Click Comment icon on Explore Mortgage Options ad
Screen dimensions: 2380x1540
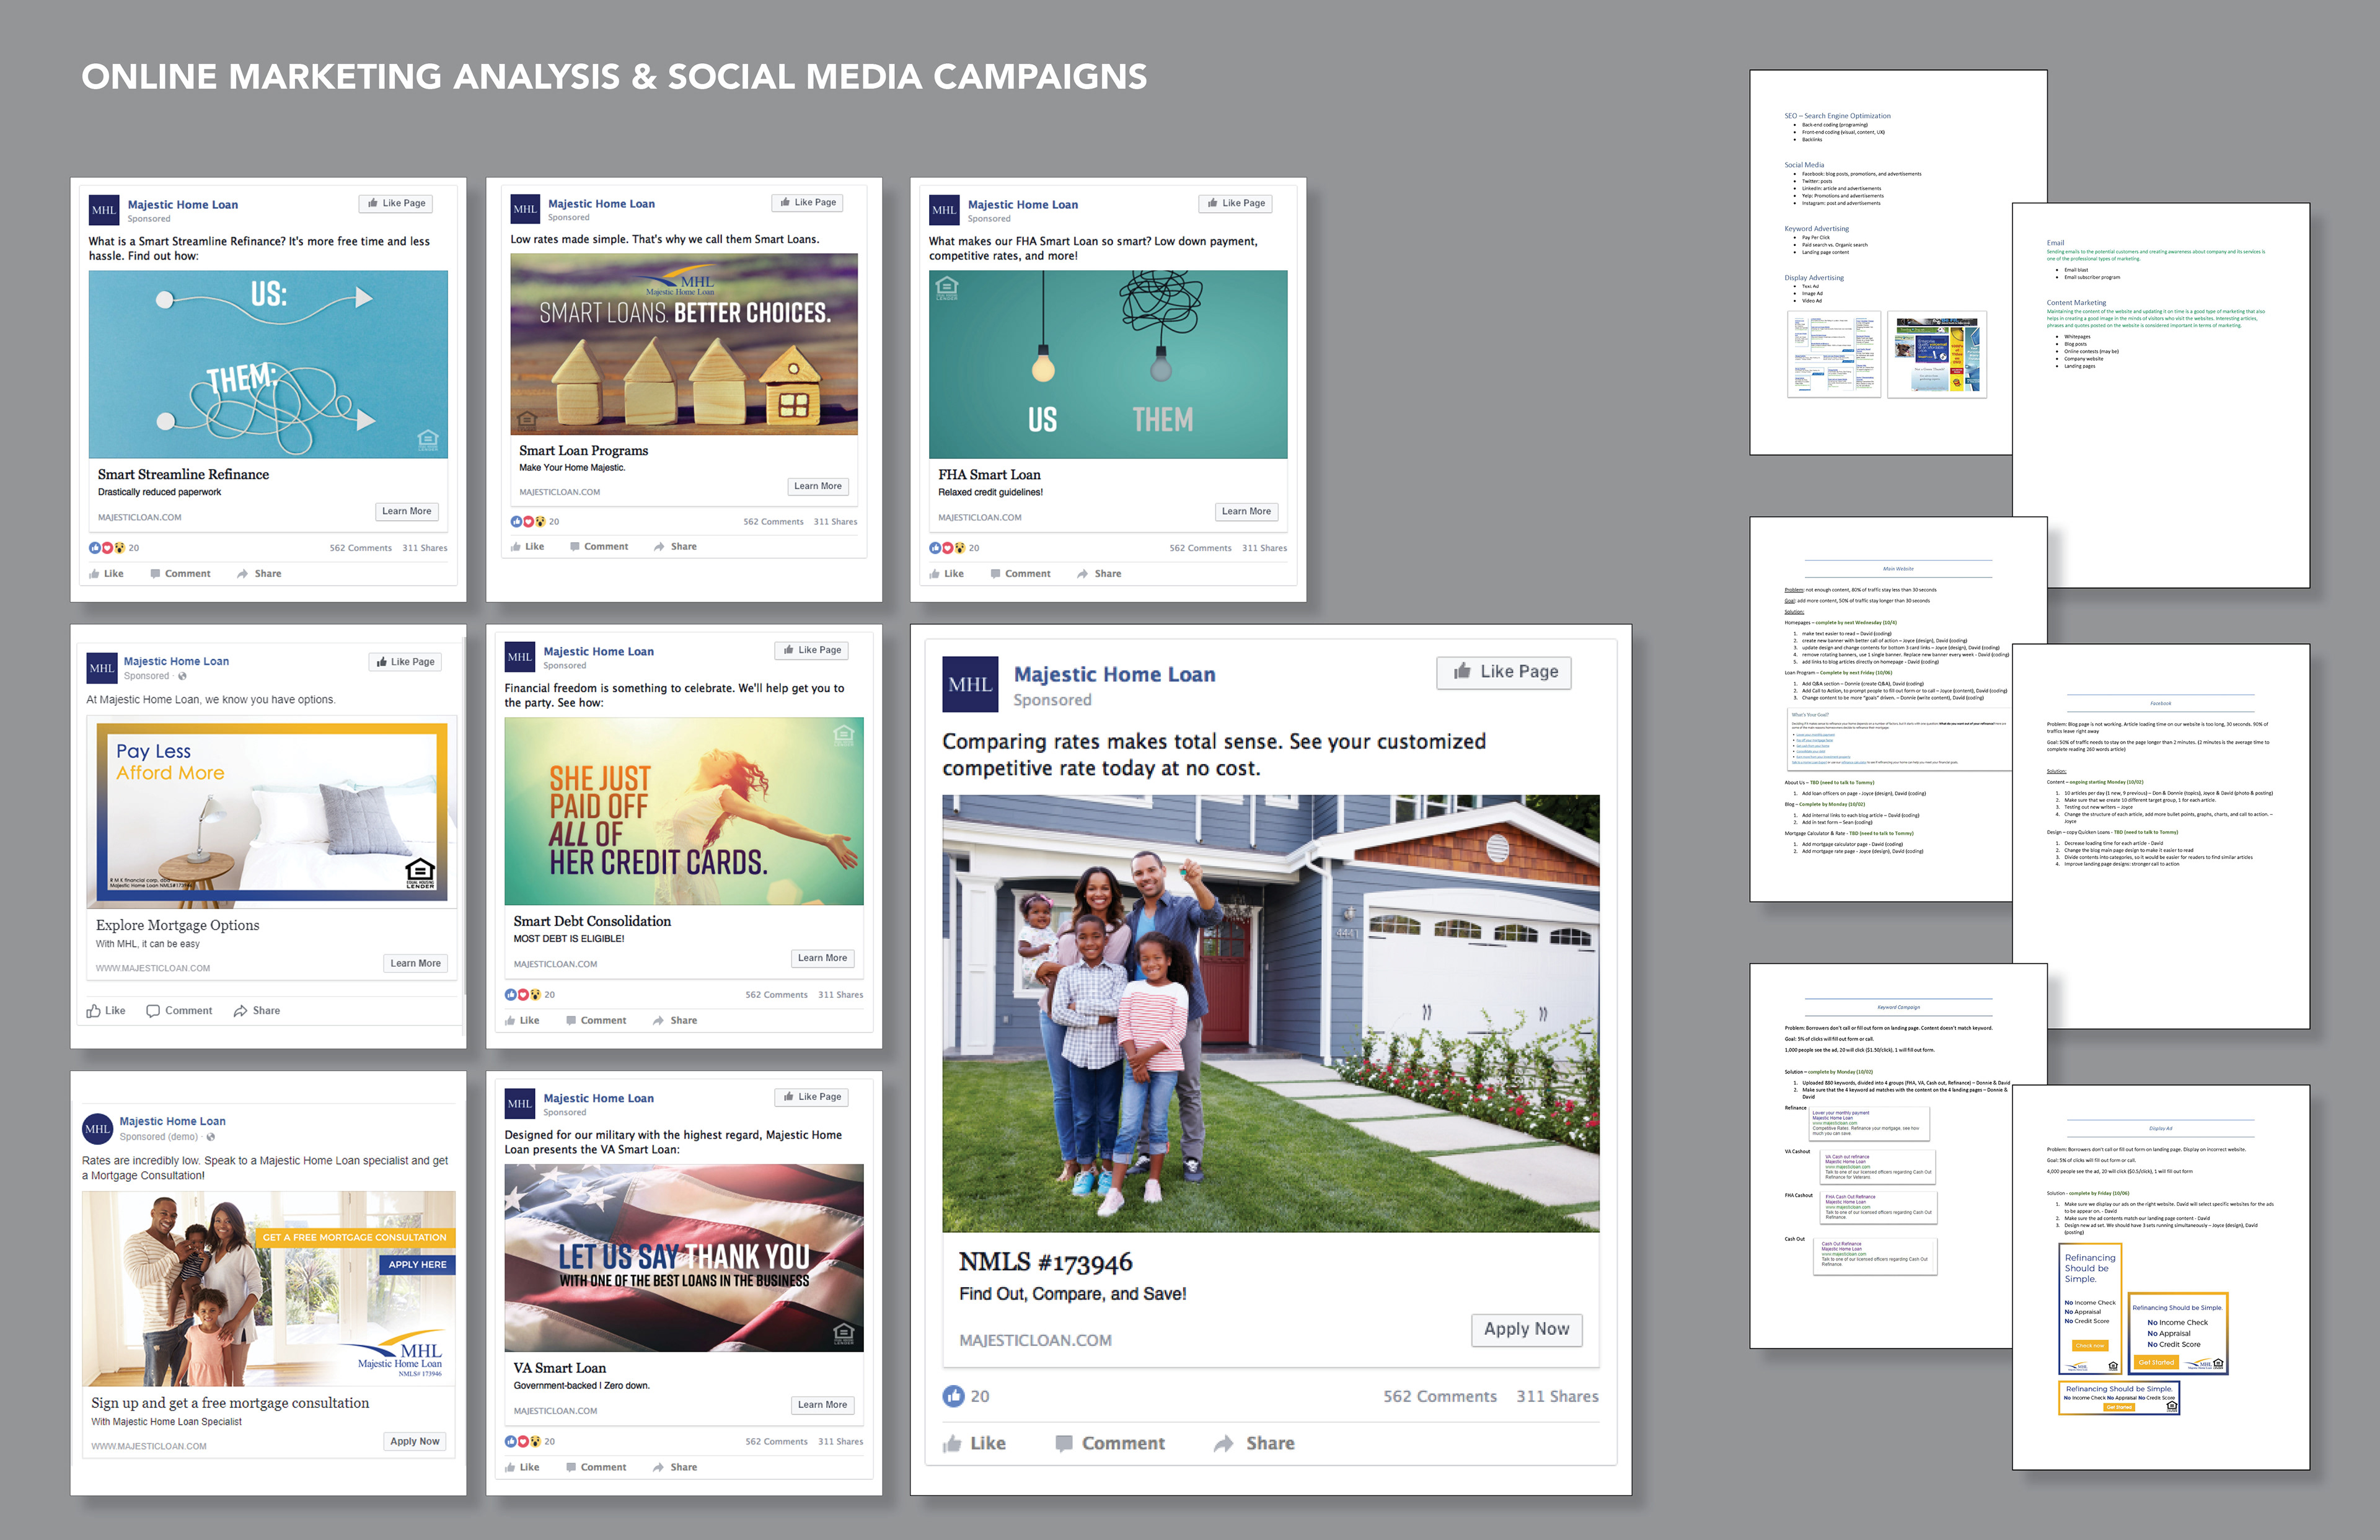pyautogui.click(x=153, y=1011)
